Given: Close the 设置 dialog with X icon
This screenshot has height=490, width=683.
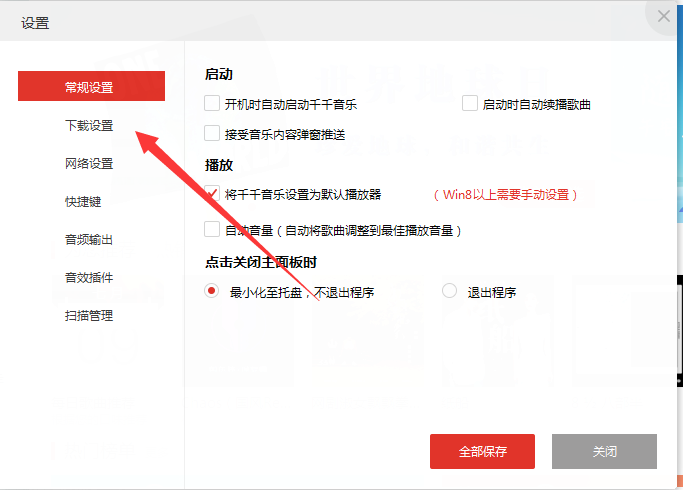Looking at the screenshot, I should (663, 17).
